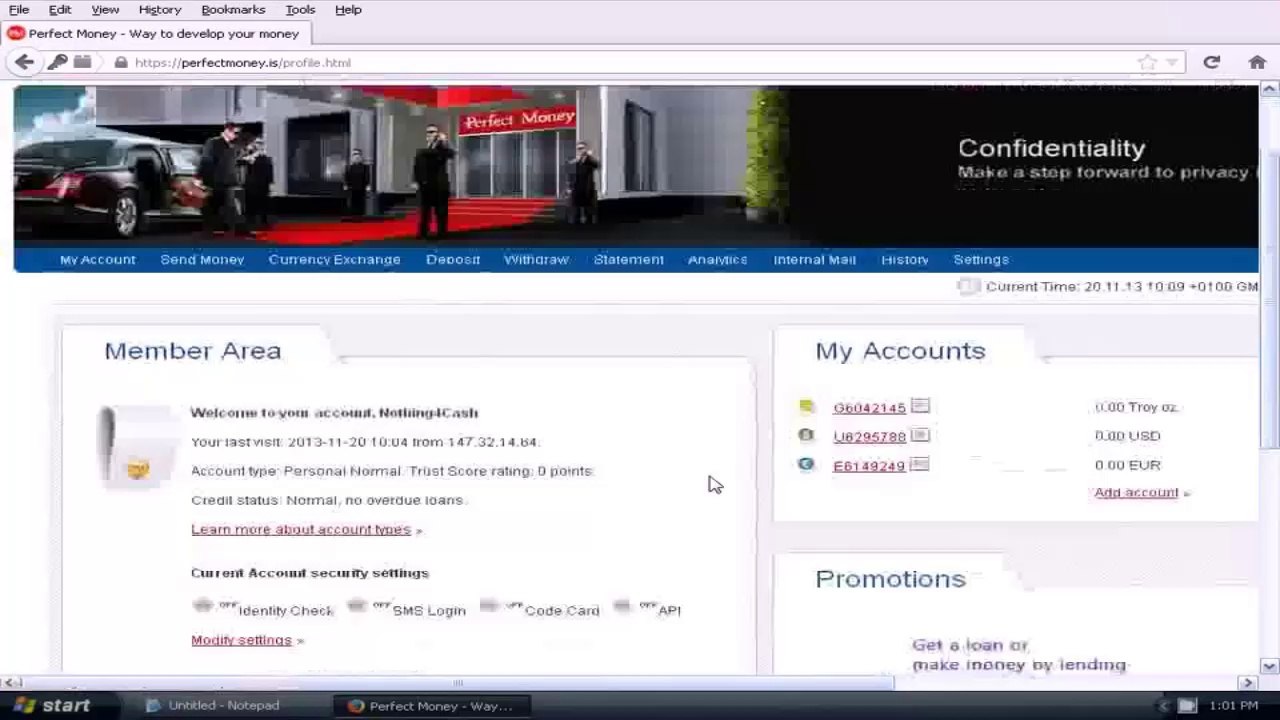Click the address bar URL field
The width and height of the screenshot is (1280, 720).
click(630, 62)
